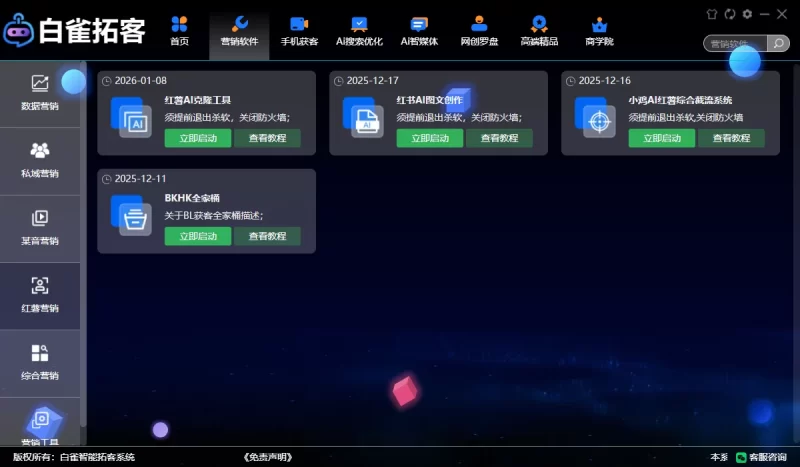
Task: Click the 红书AI图文创作 title
Action: (x=430, y=100)
